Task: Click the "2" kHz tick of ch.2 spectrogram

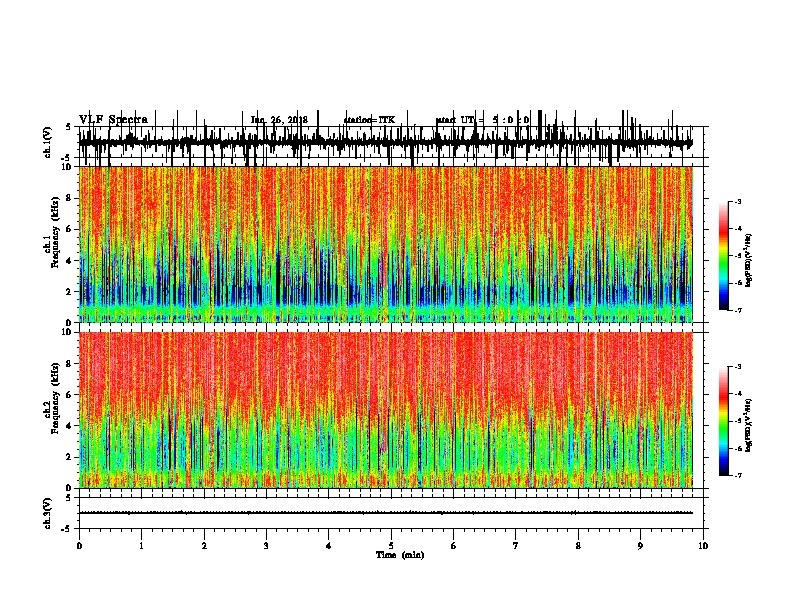Action: pos(70,457)
